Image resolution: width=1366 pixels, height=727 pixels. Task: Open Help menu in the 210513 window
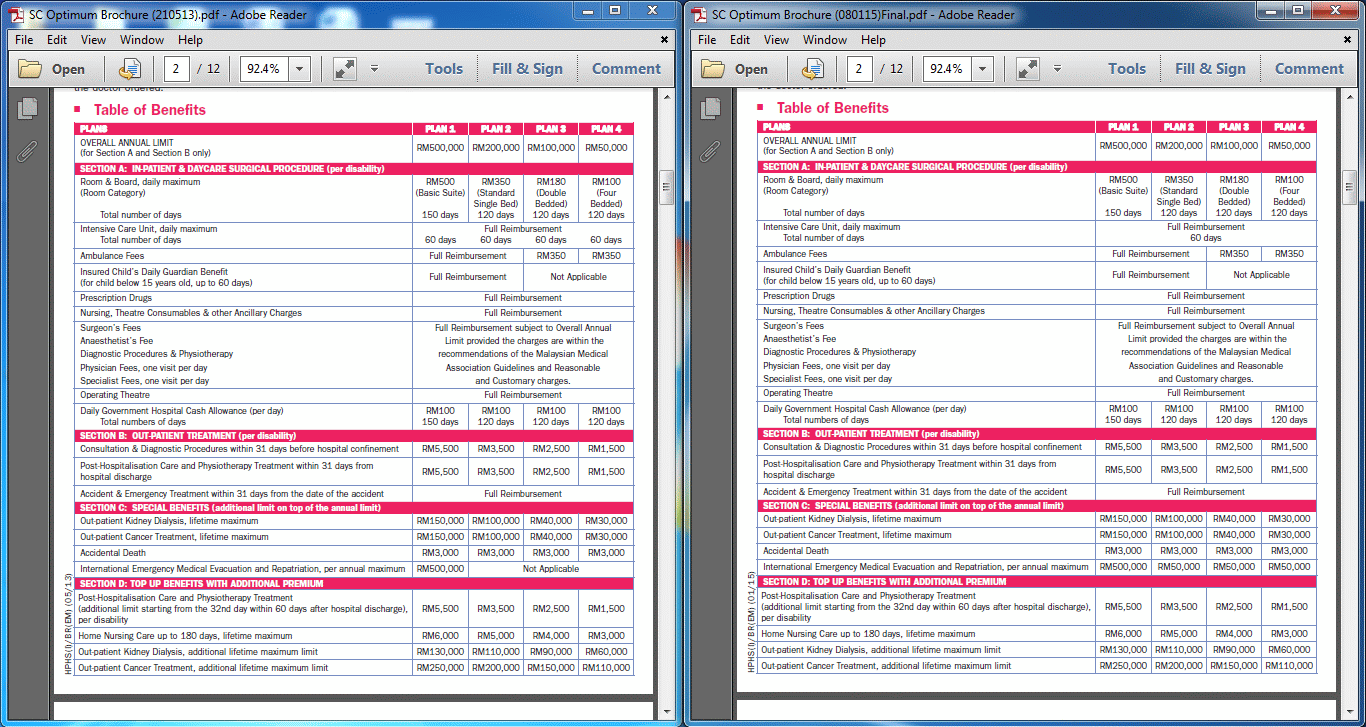(x=190, y=40)
